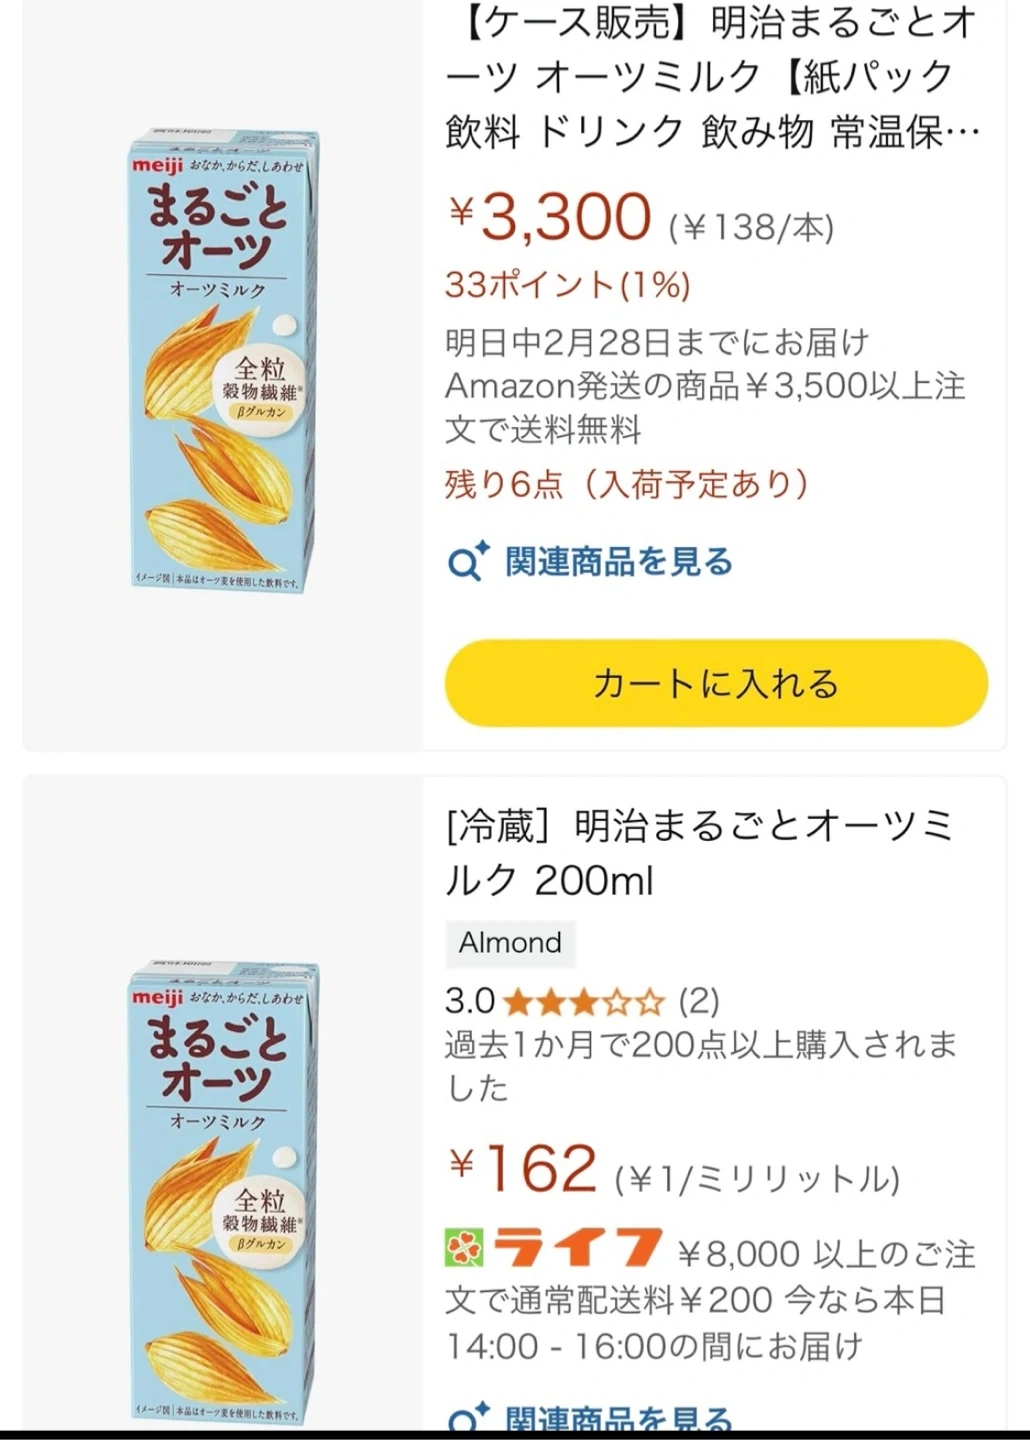Add the ¥3,300 oat milk case to cart
This screenshot has width=1030, height=1440.
[x=716, y=684]
